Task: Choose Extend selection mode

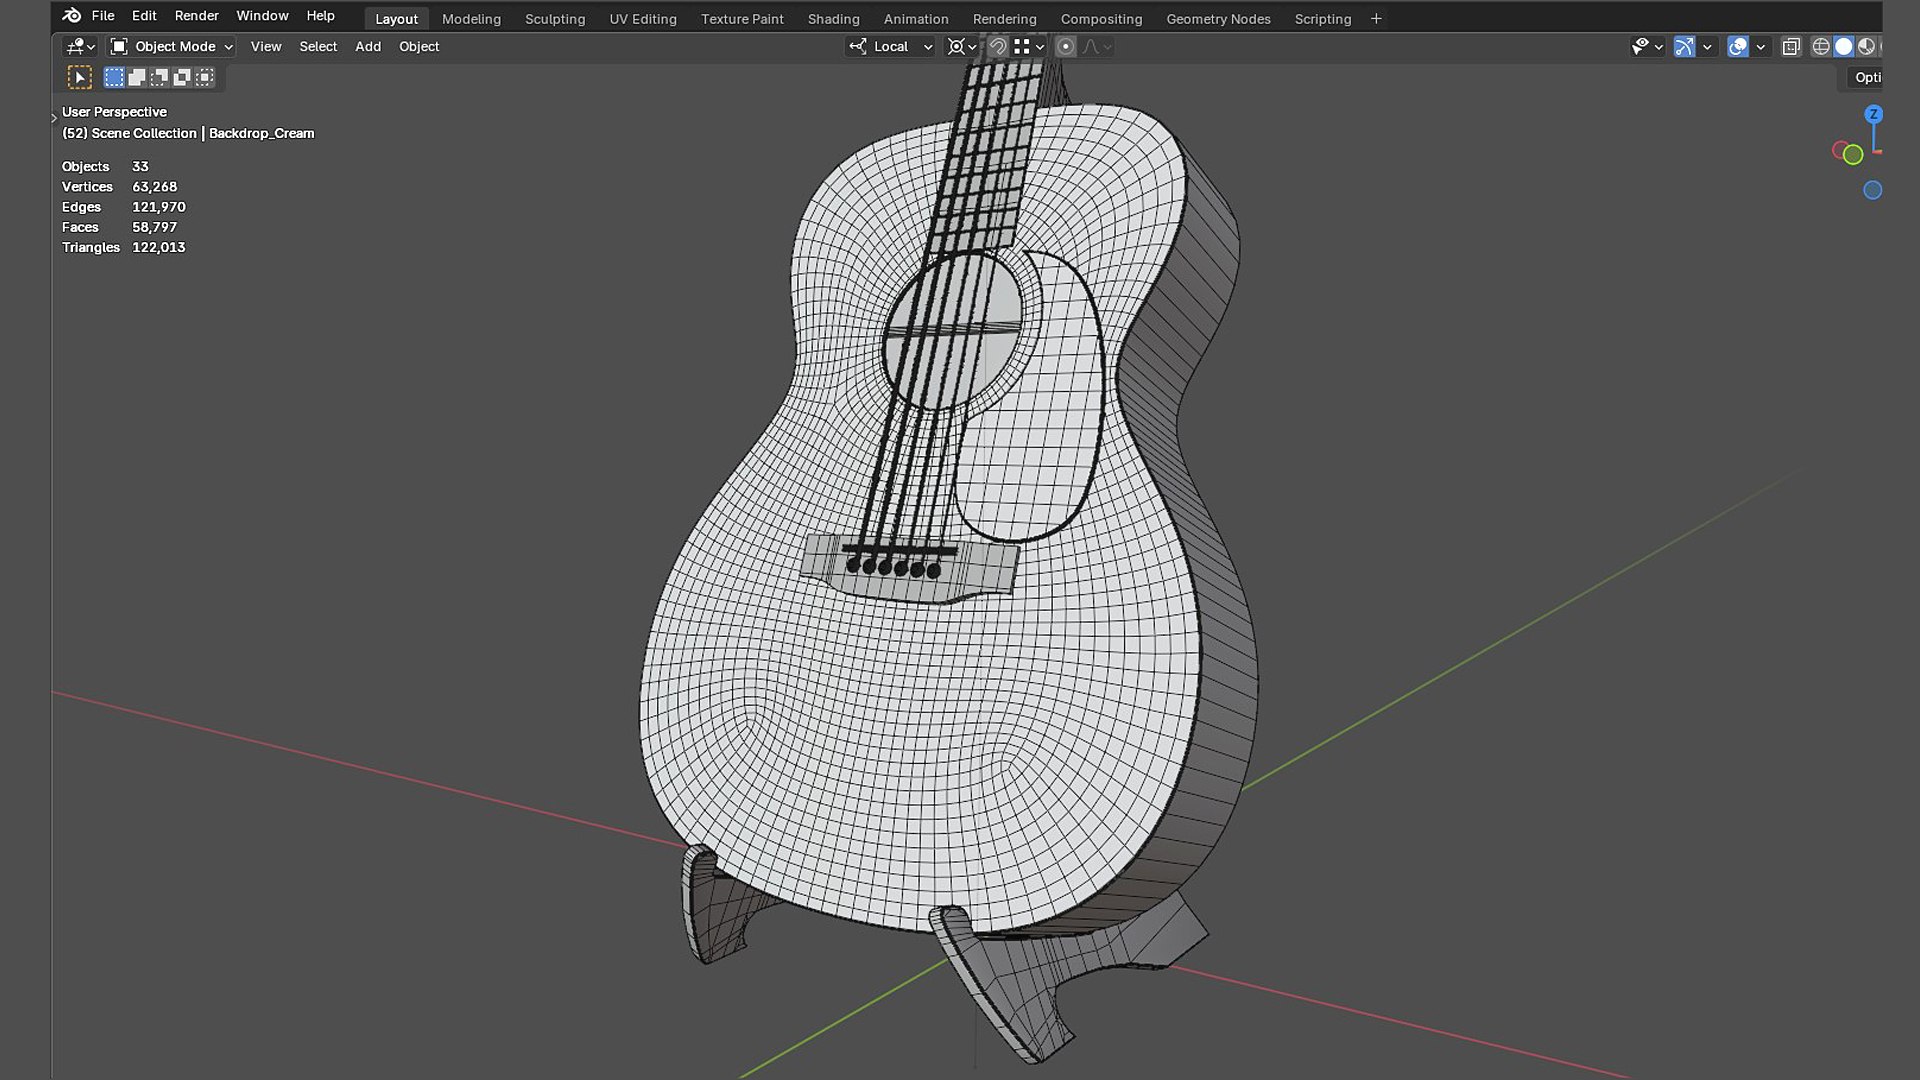Action: pyautogui.click(x=137, y=77)
